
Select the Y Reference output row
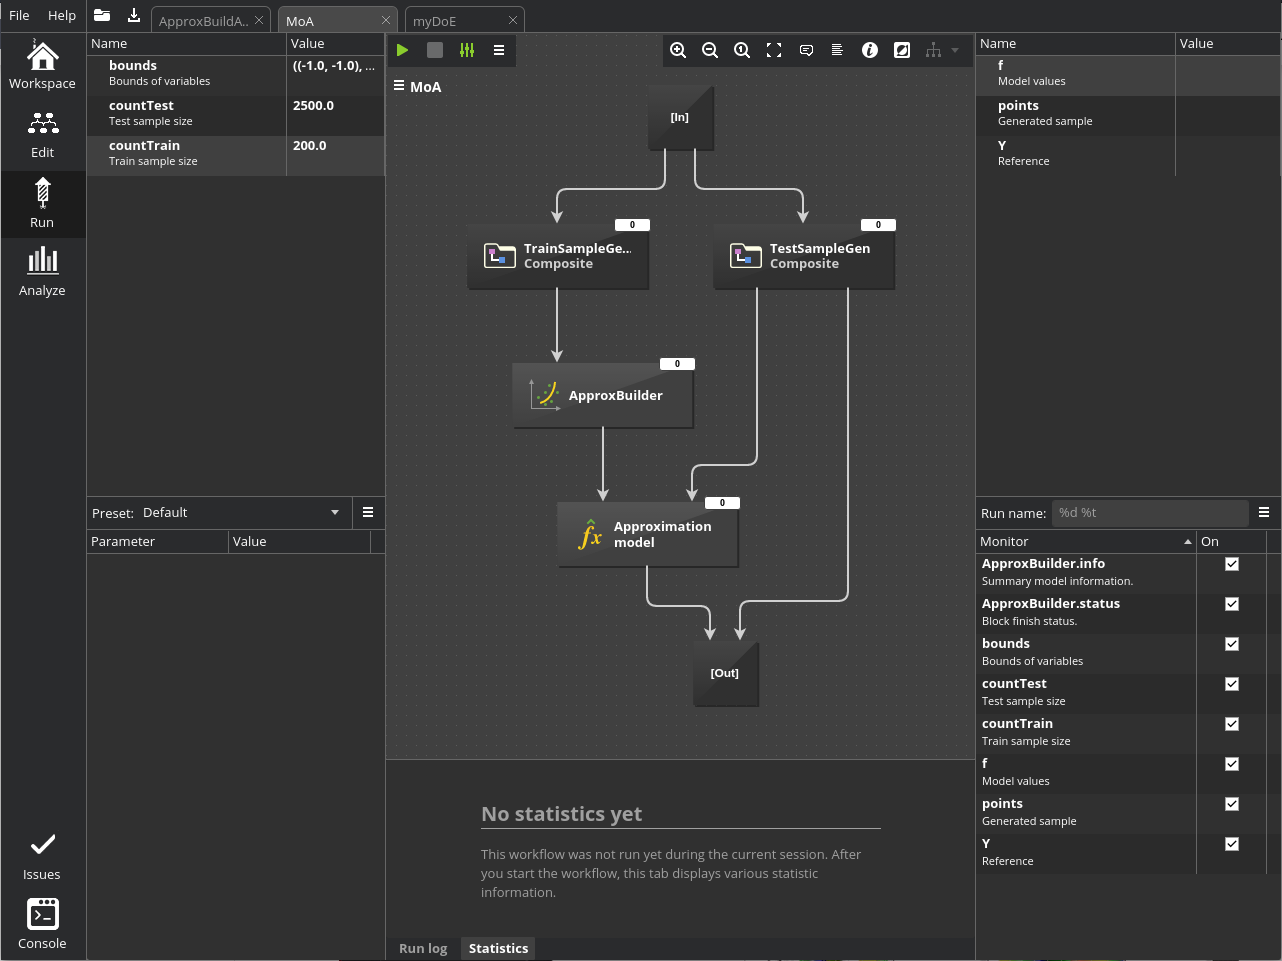pyautogui.click(x=1128, y=156)
